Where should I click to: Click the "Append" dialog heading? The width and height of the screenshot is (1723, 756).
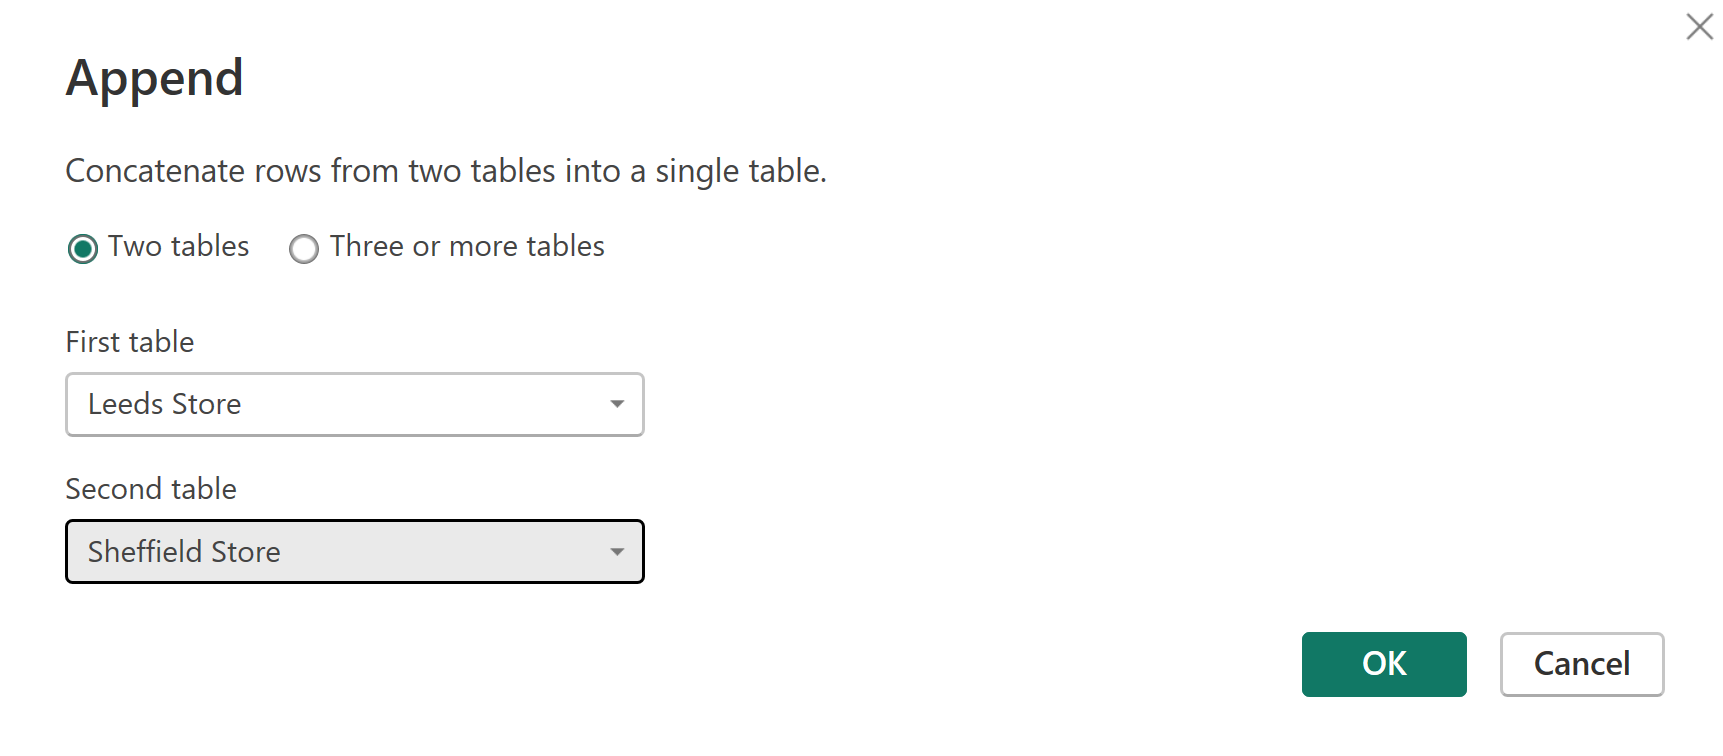tap(155, 78)
